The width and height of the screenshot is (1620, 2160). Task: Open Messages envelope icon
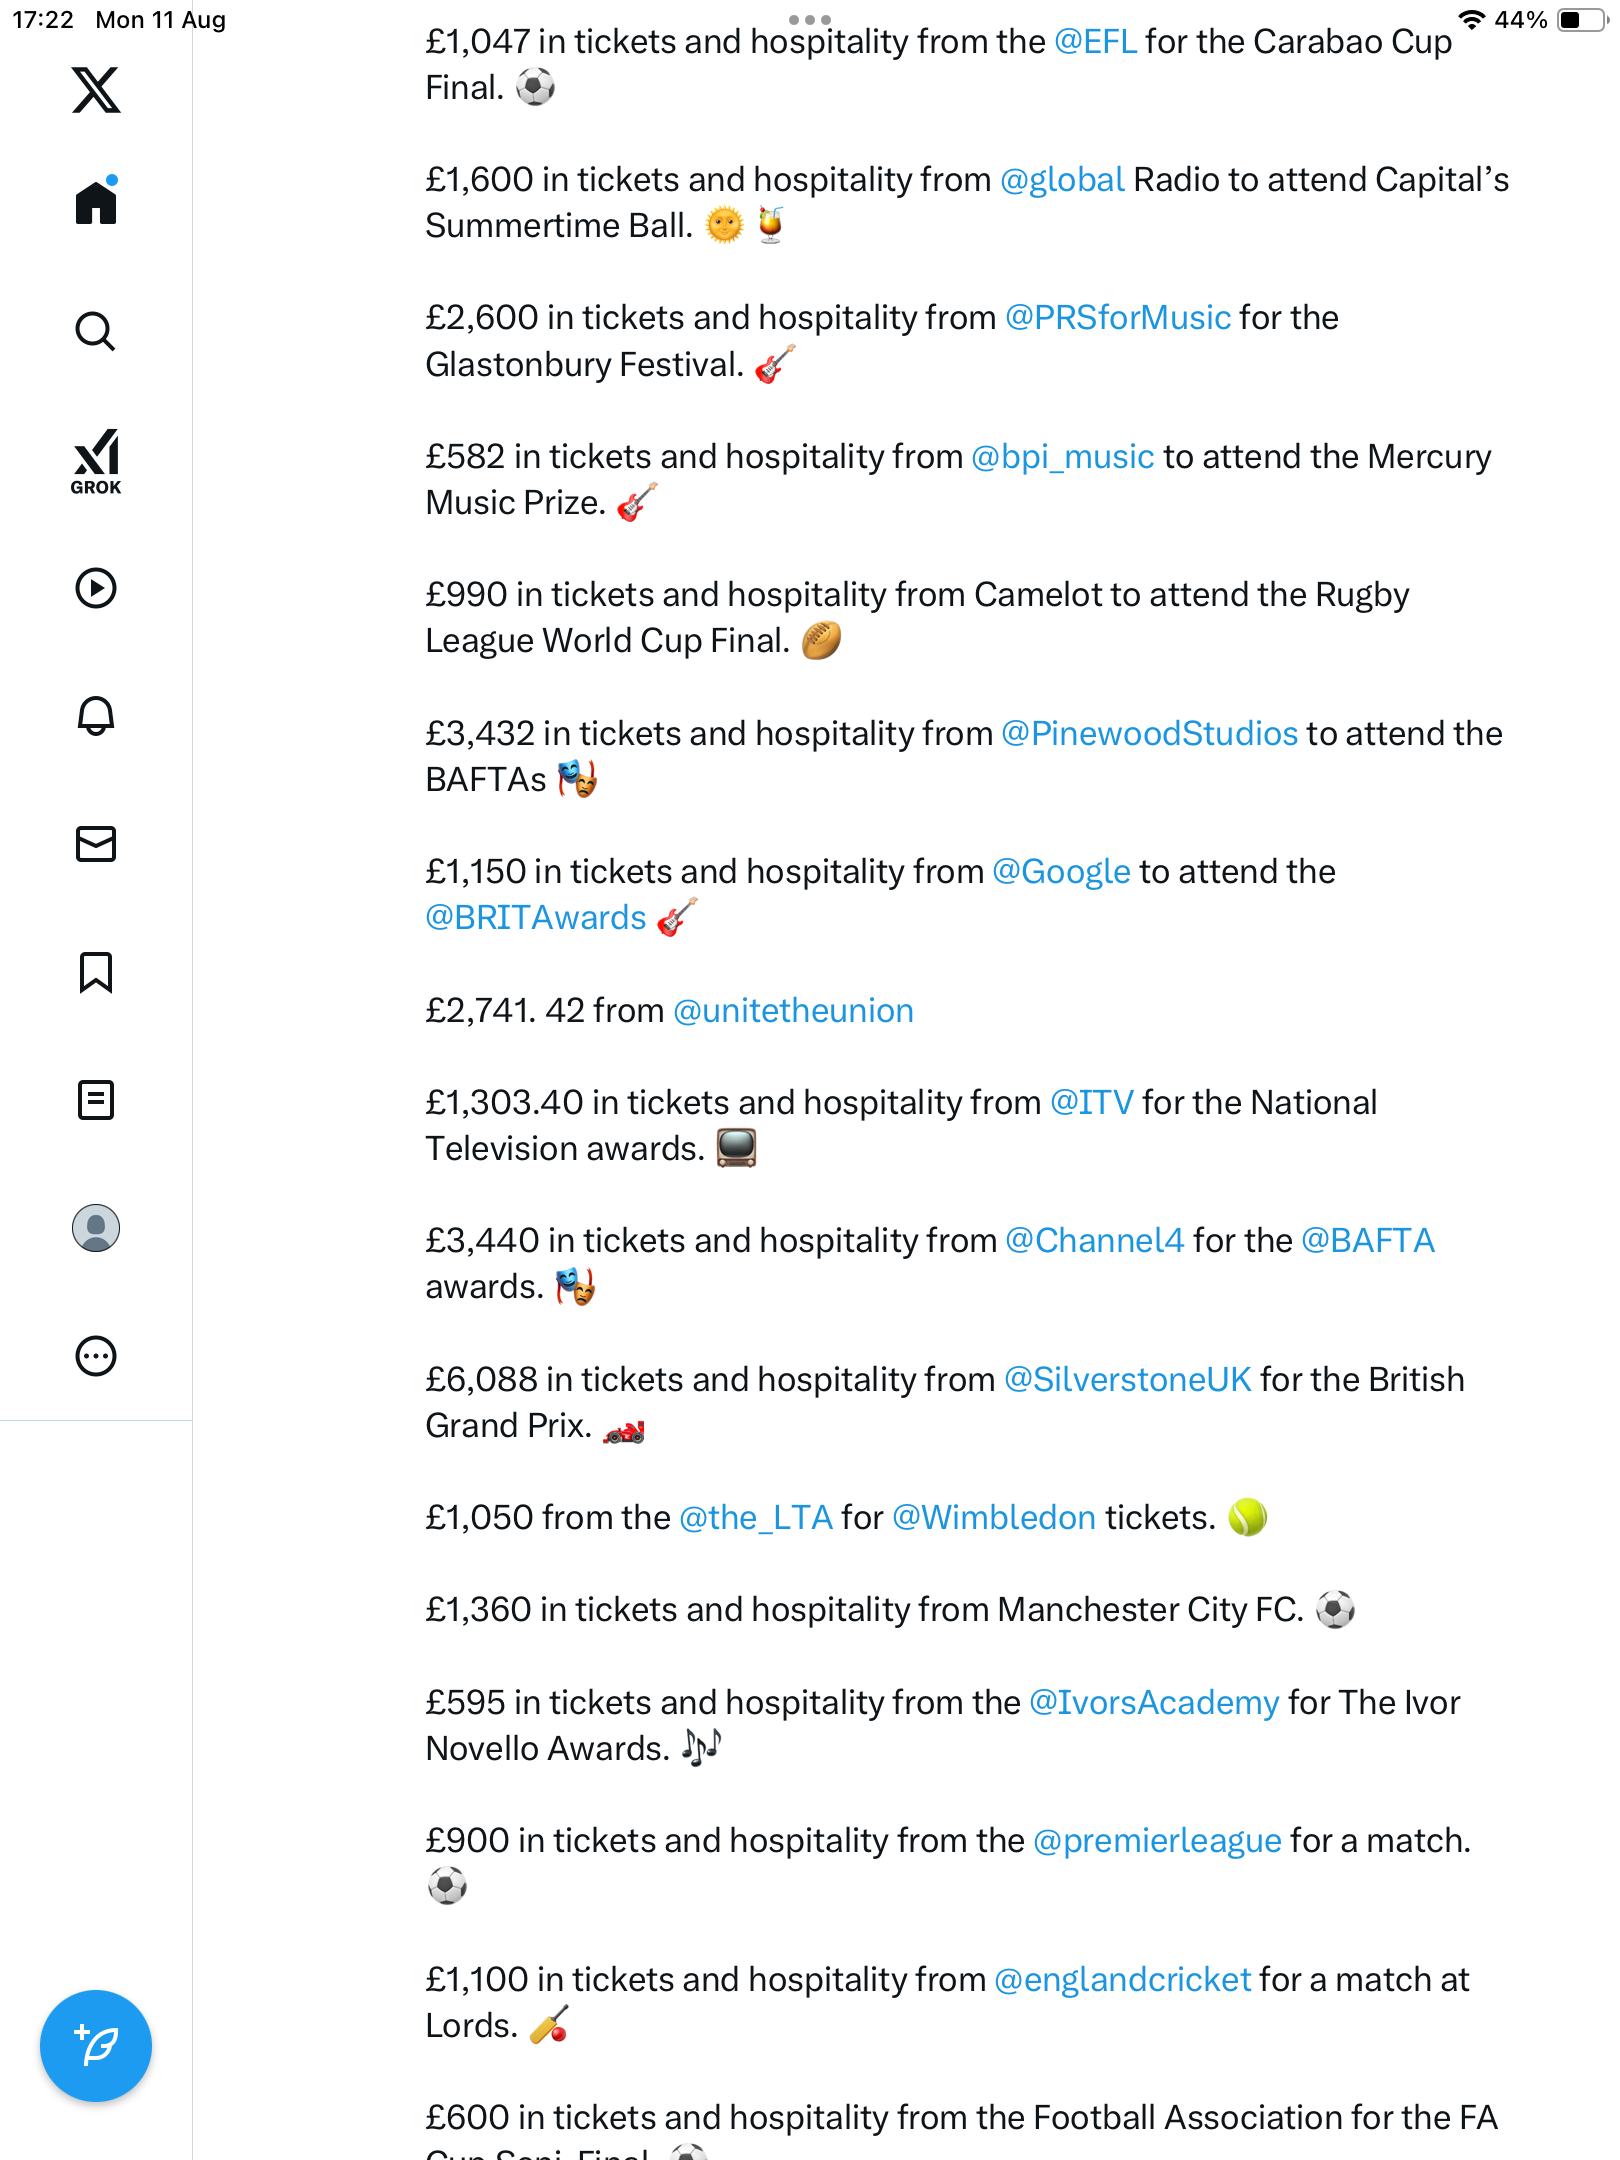pyautogui.click(x=96, y=844)
